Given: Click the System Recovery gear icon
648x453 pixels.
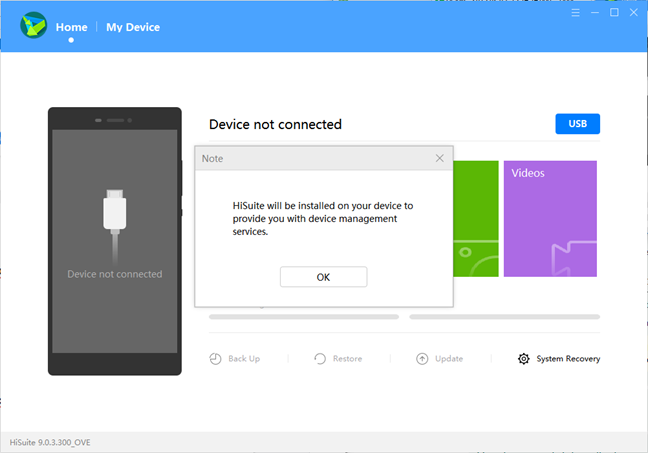Looking at the screenshot, I should pyautogui.click(x=524, y=359).
